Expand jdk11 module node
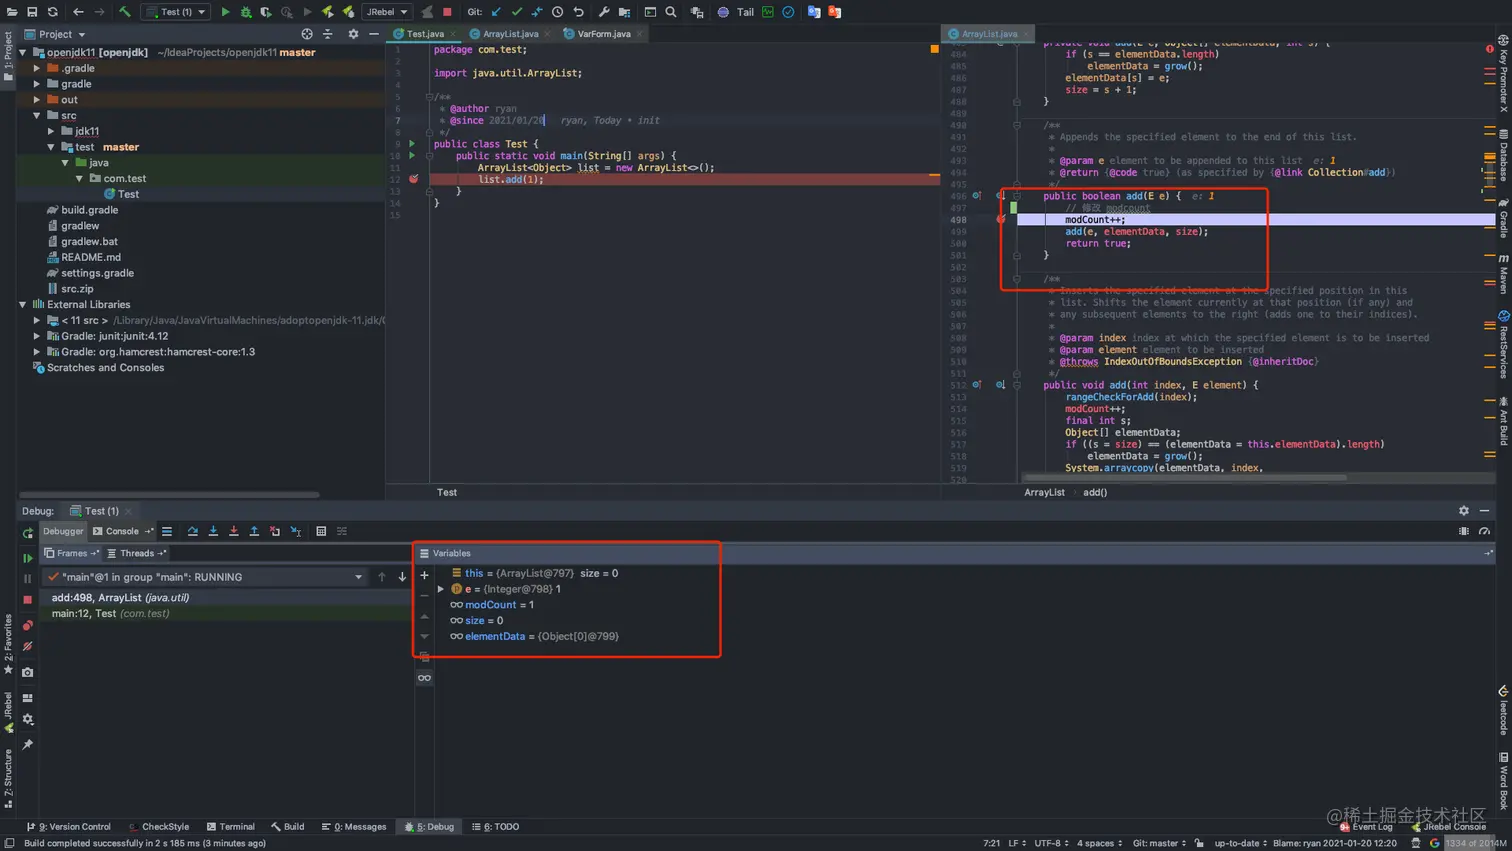Viewport: 1512px width, 851px height. (51, 131)
